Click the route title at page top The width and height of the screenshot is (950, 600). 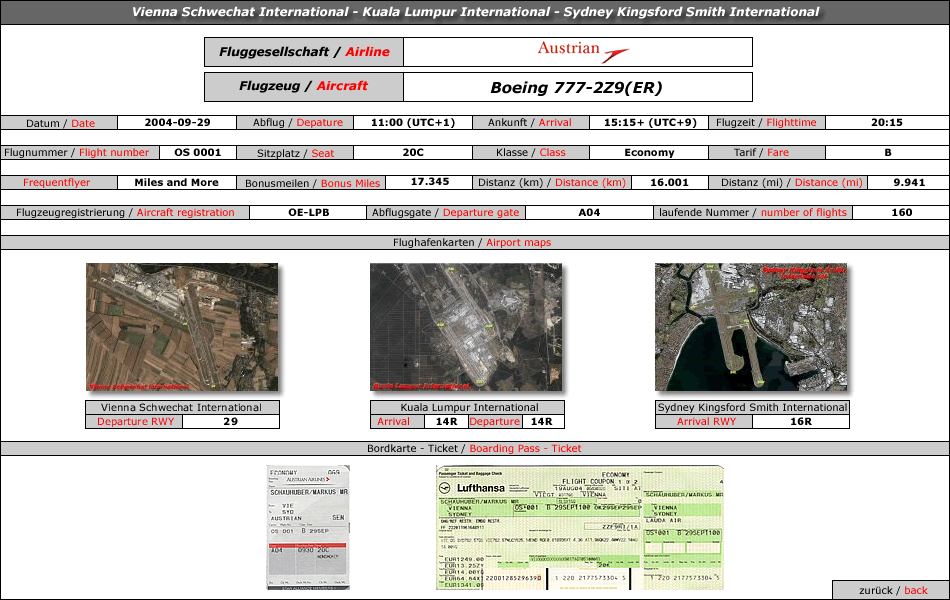coord(475,12)
